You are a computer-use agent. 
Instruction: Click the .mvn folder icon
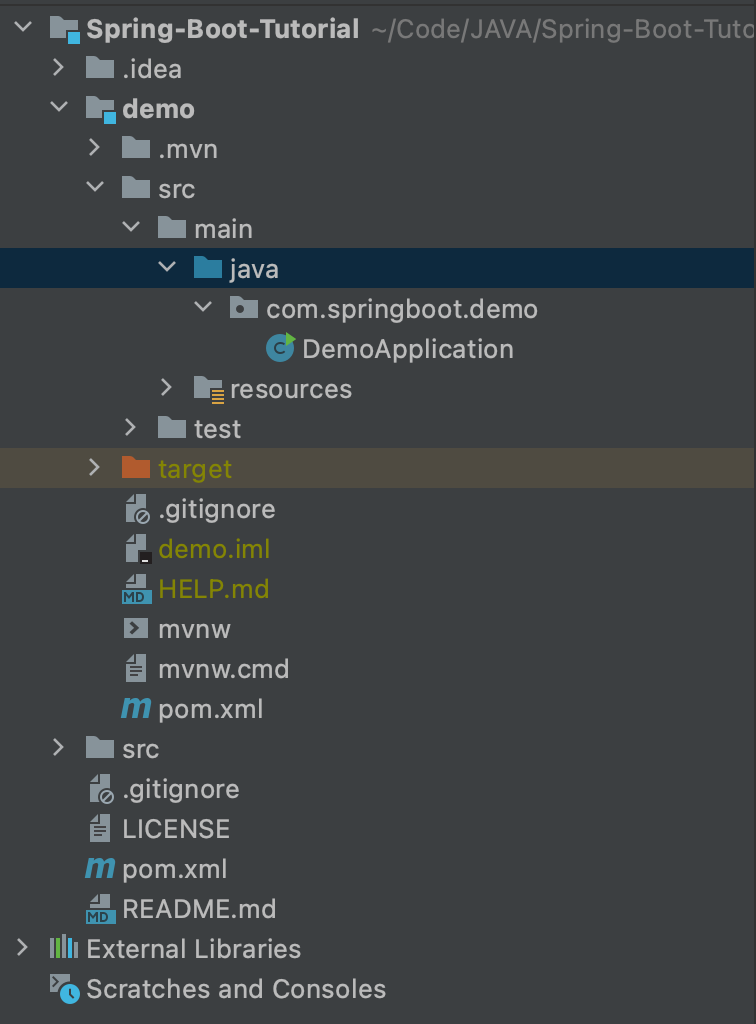(x=136, y=148)
